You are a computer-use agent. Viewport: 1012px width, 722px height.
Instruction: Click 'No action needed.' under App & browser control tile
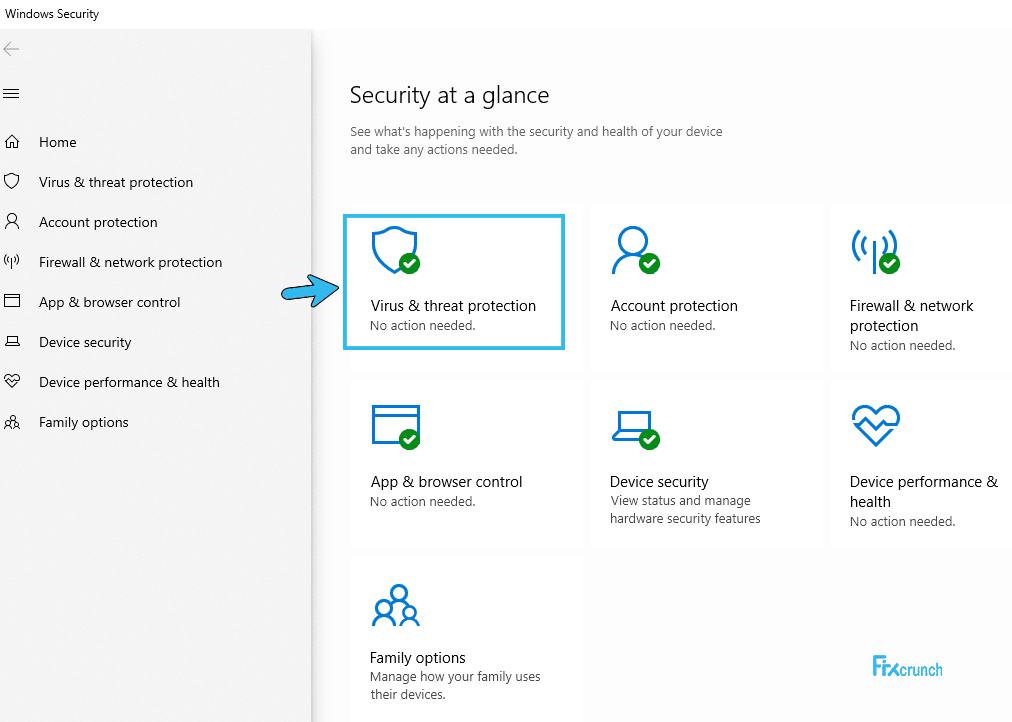coord(423,501)
